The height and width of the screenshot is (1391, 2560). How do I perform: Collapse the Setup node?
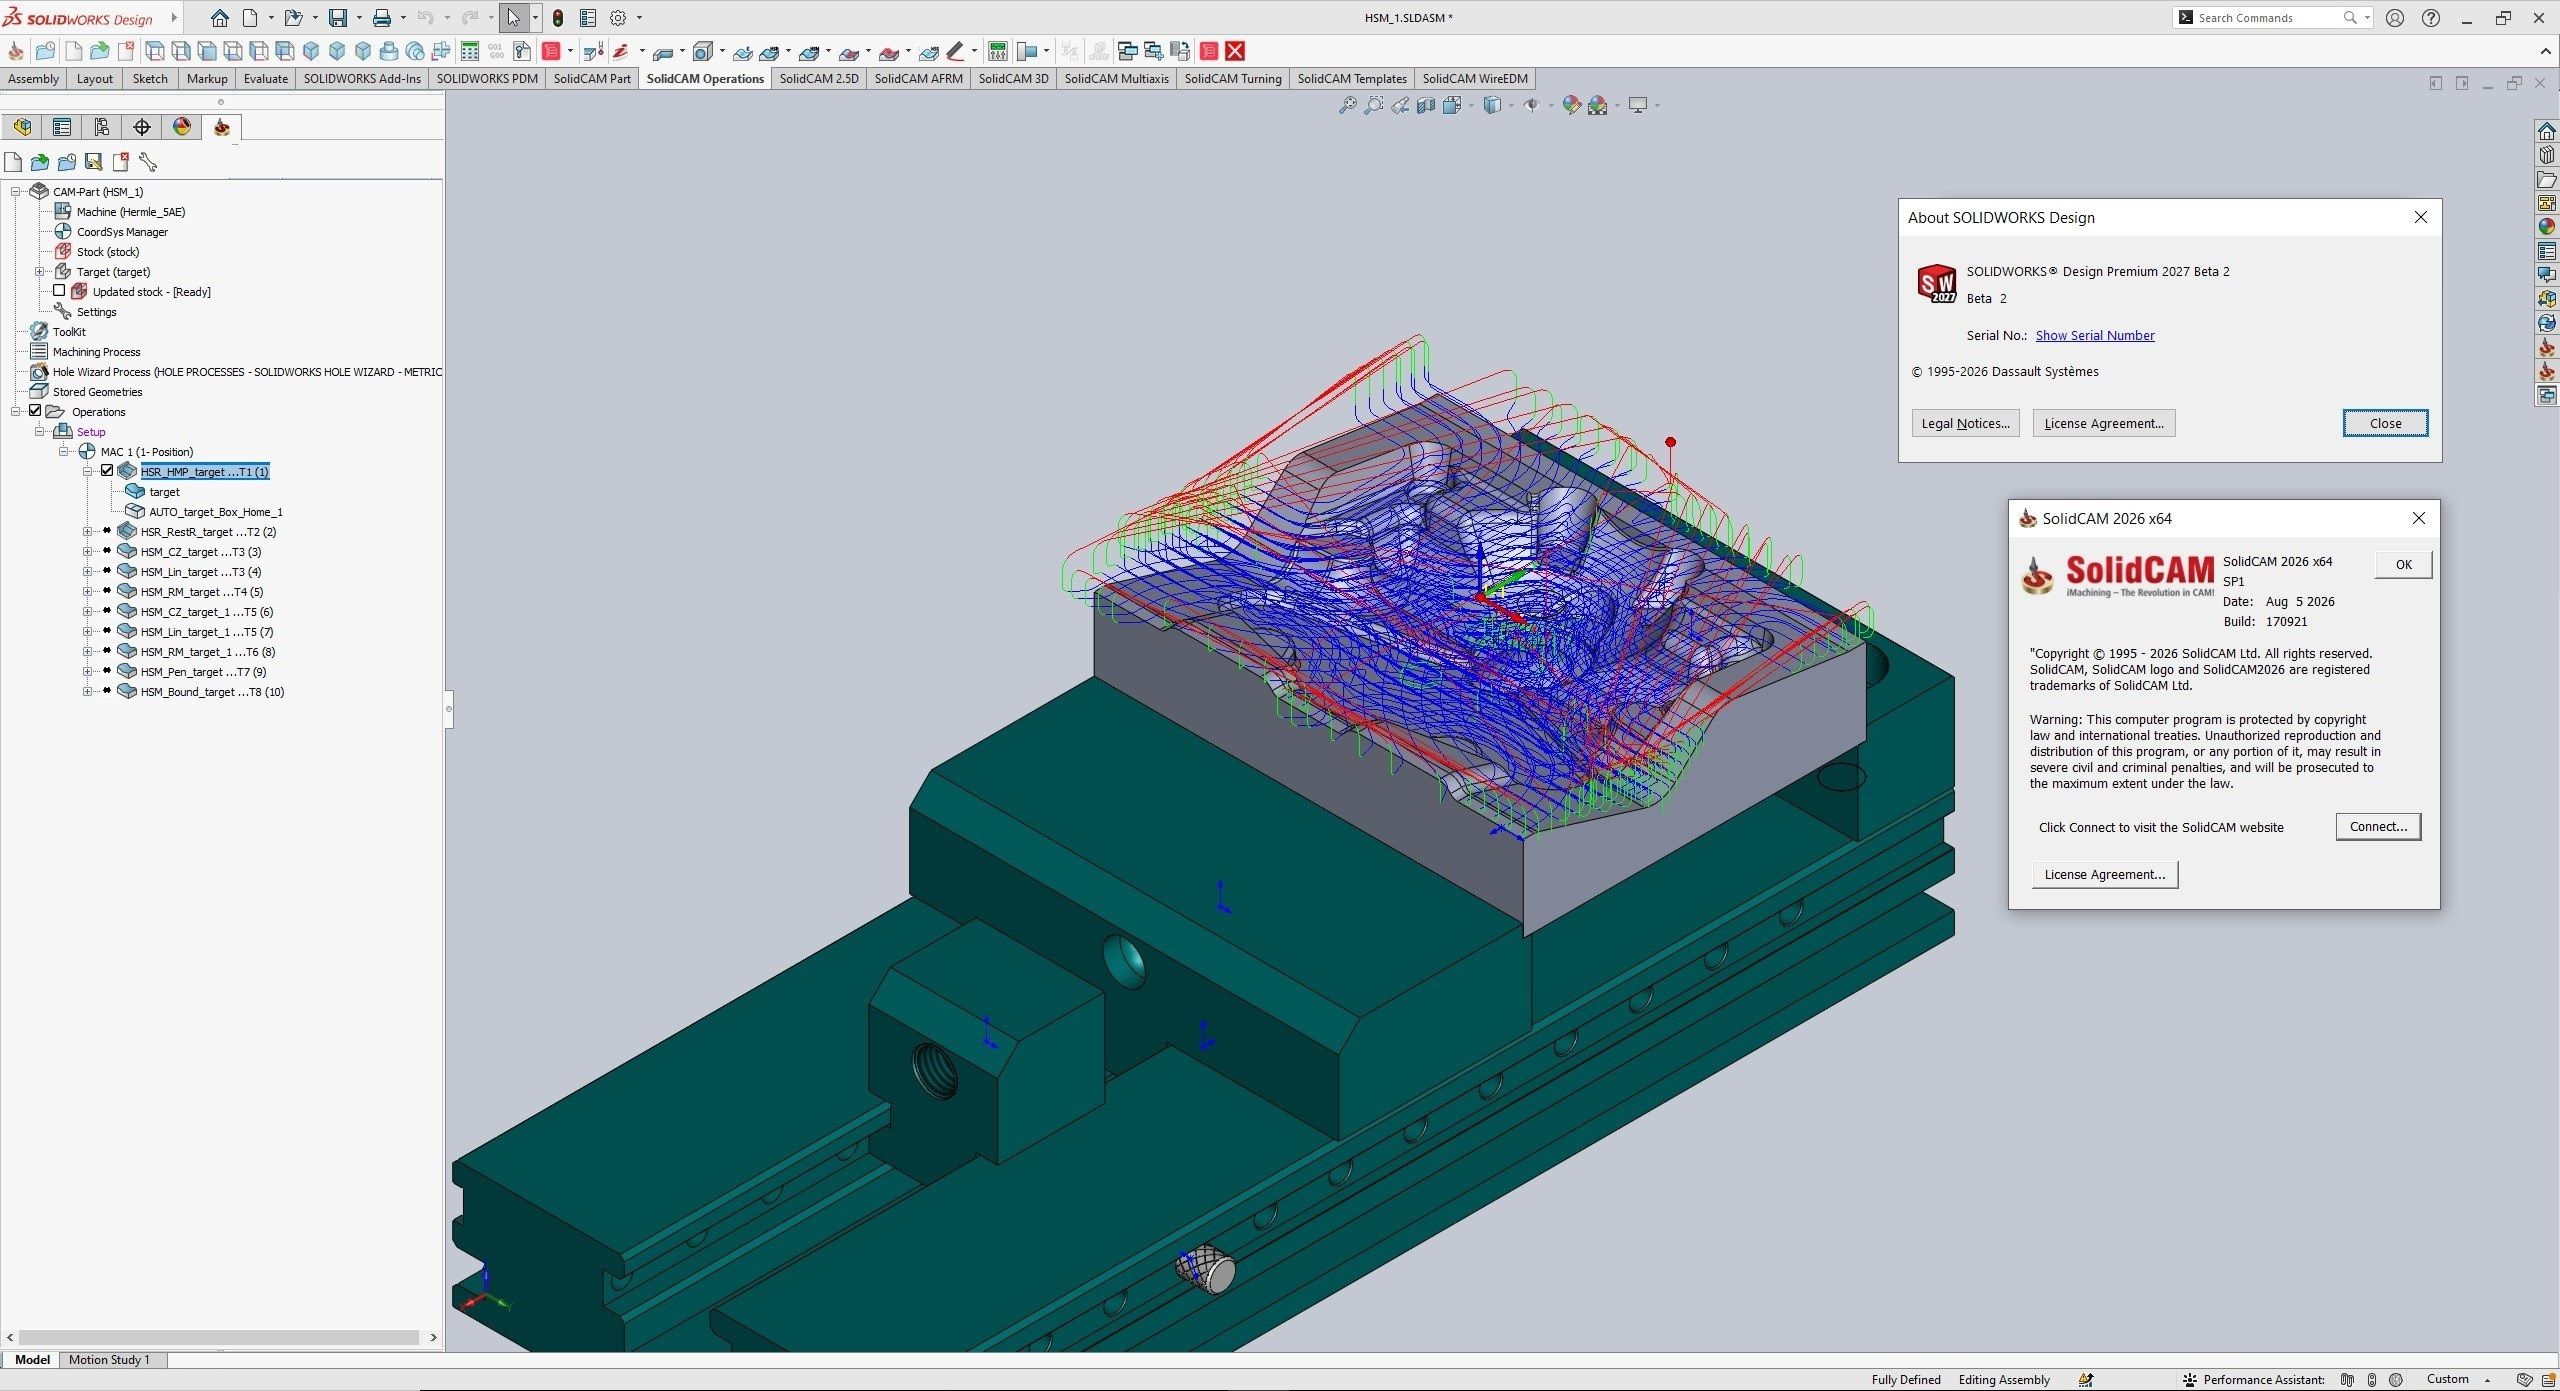40,431
